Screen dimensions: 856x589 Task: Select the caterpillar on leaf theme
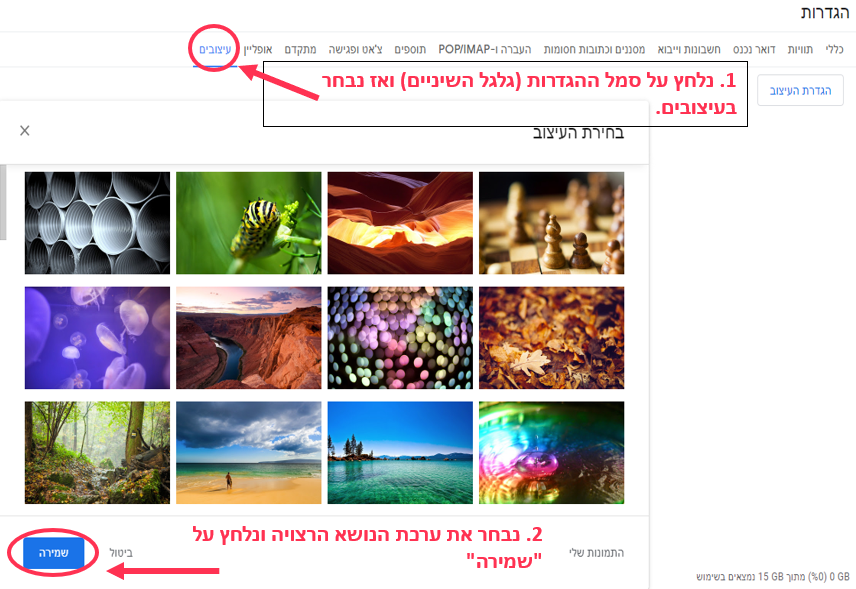(x=248, y=223)
